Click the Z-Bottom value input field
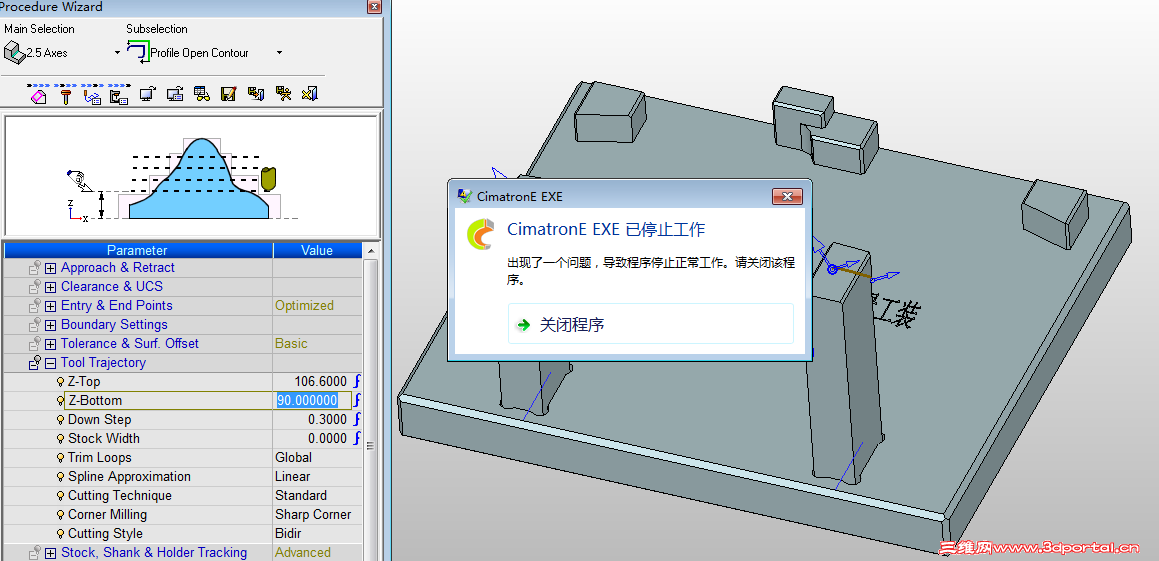 [313, 401]
